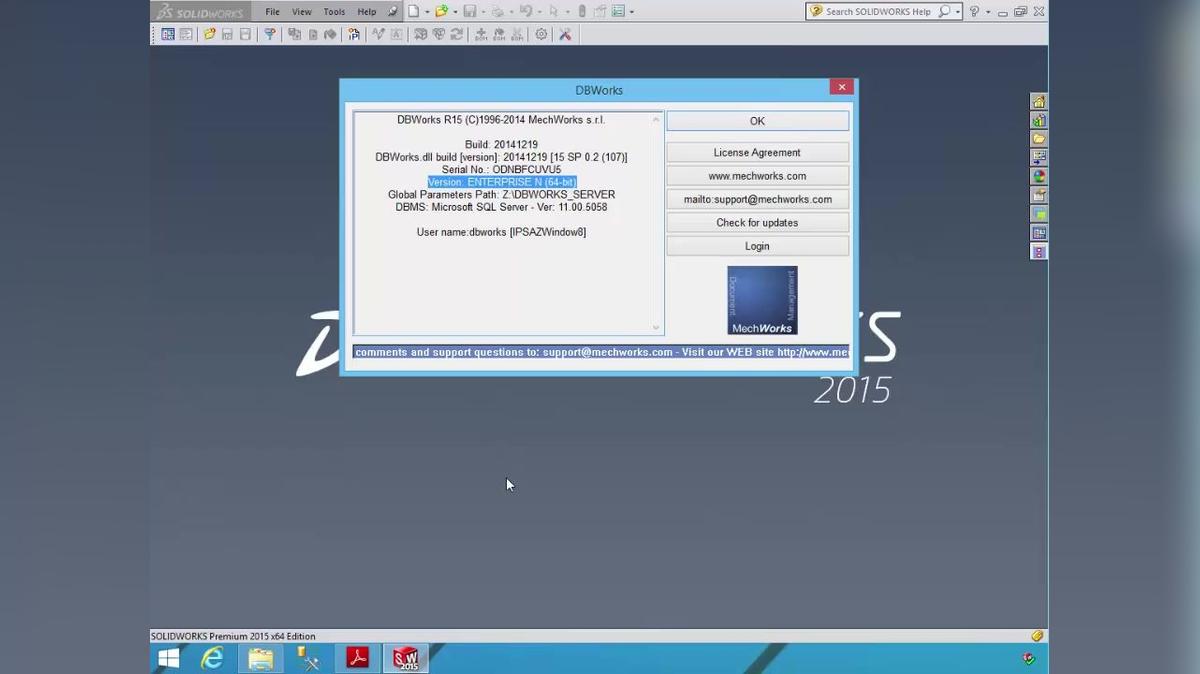
Task: Click the funnel filter icon in DBWorks toolbar
Action: point(269,34)
